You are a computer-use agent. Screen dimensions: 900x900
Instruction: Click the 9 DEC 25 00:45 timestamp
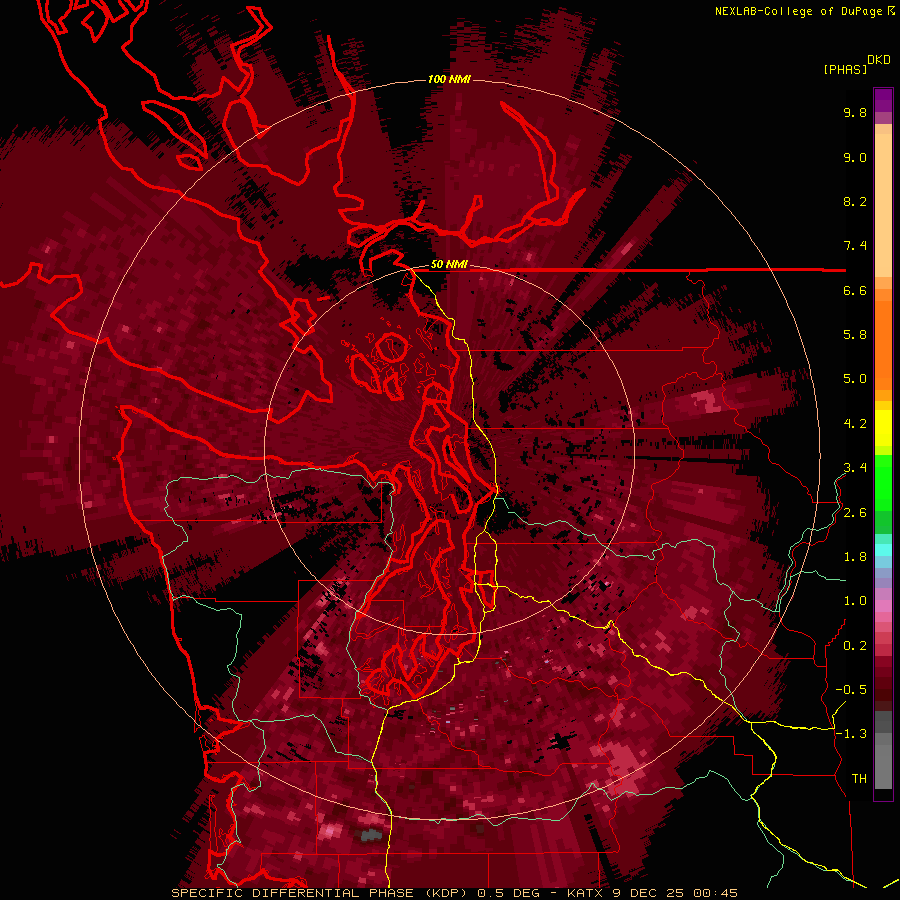675,893
